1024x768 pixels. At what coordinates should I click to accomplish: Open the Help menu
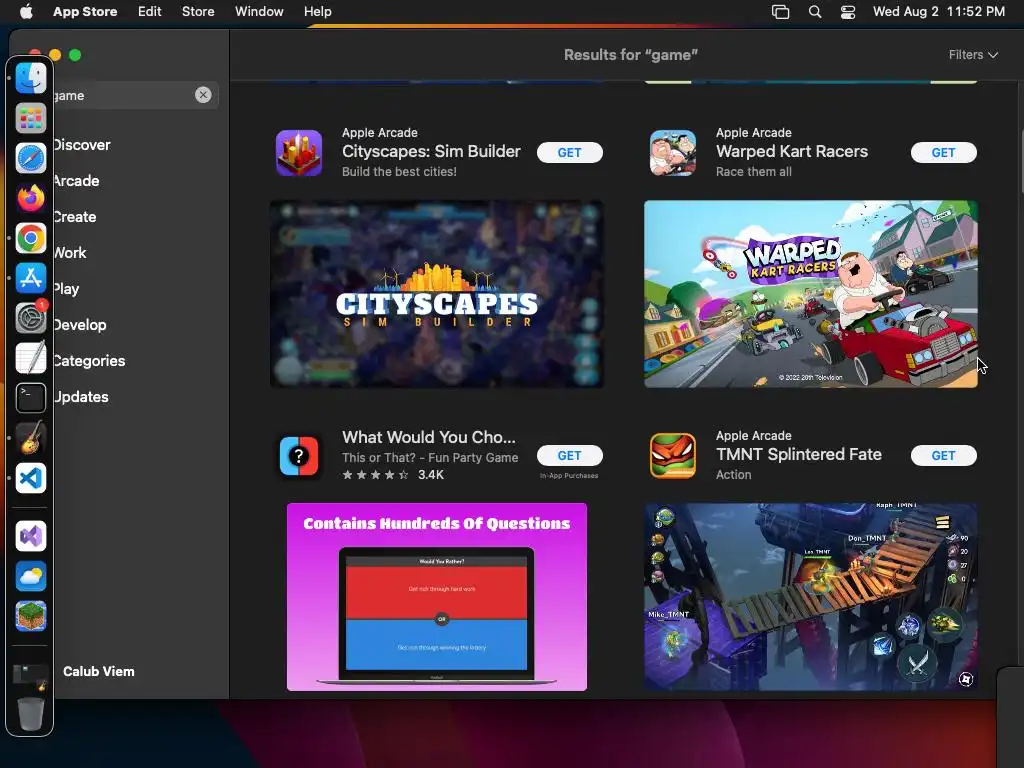[x=317, y=11]
